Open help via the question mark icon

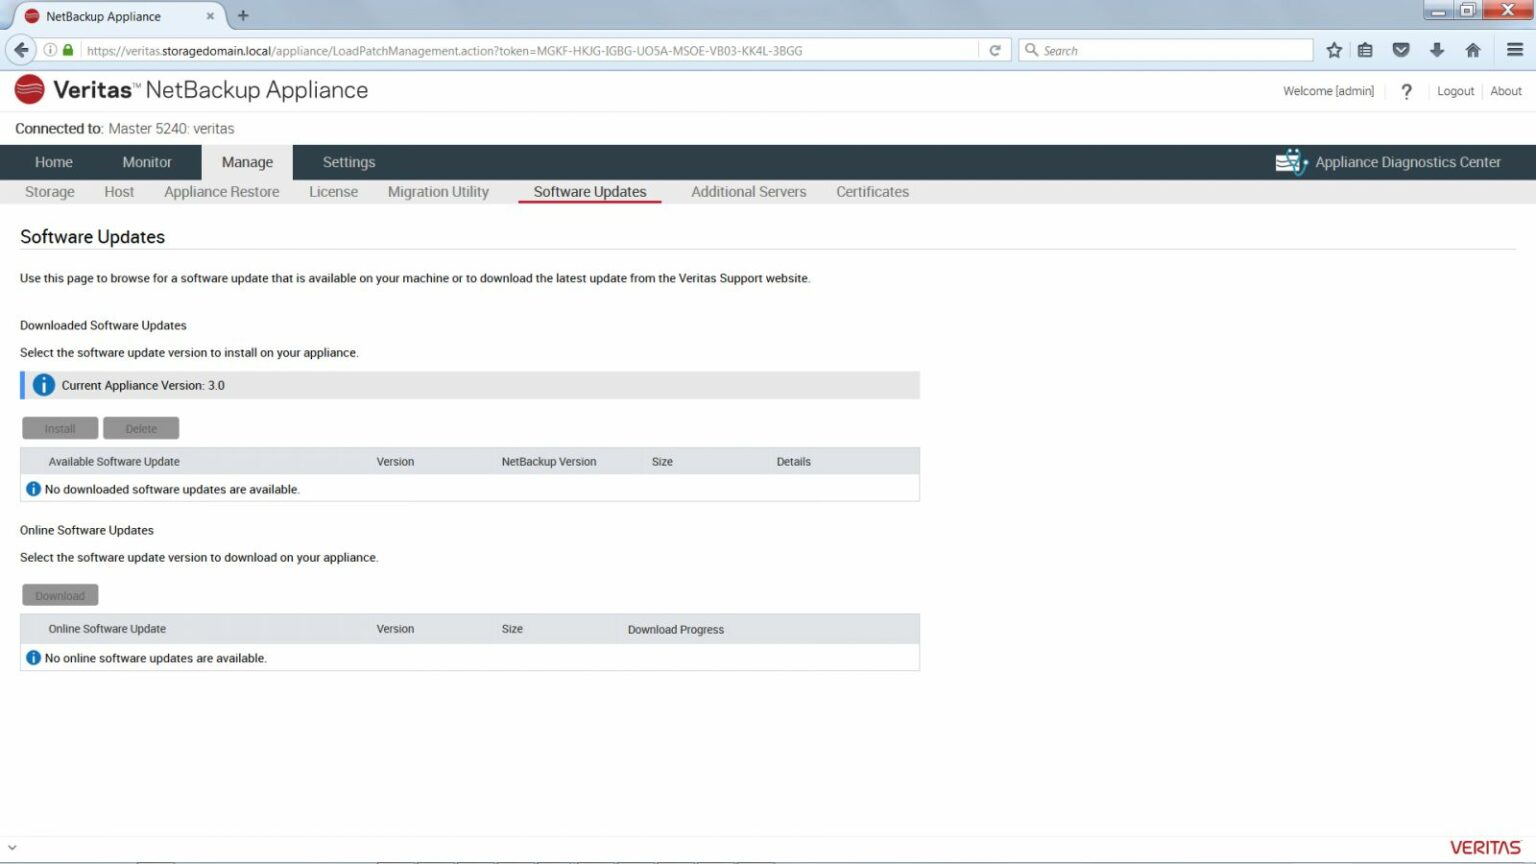coord(1407,91)
